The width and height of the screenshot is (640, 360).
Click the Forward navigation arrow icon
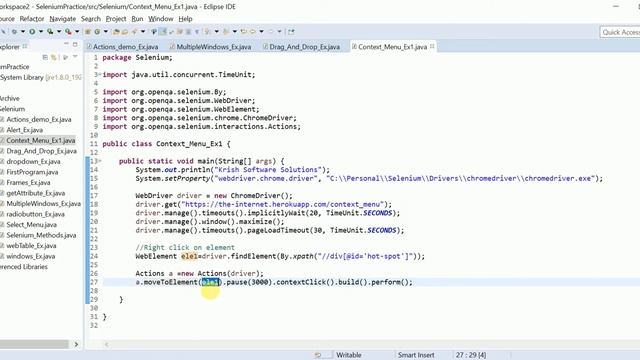tap(271, 31)
